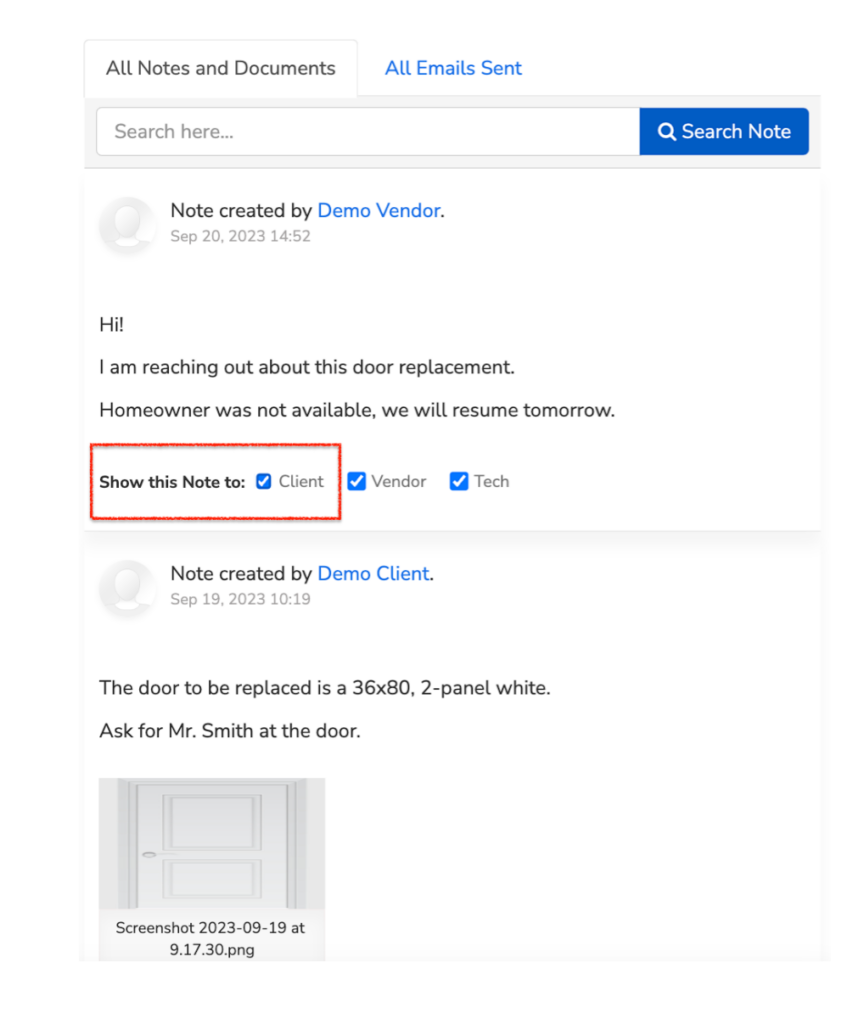Click the 'Ask for Mr. Smith' note line
This screenshot has width=864, height=1024.
[x=230, y=731]
